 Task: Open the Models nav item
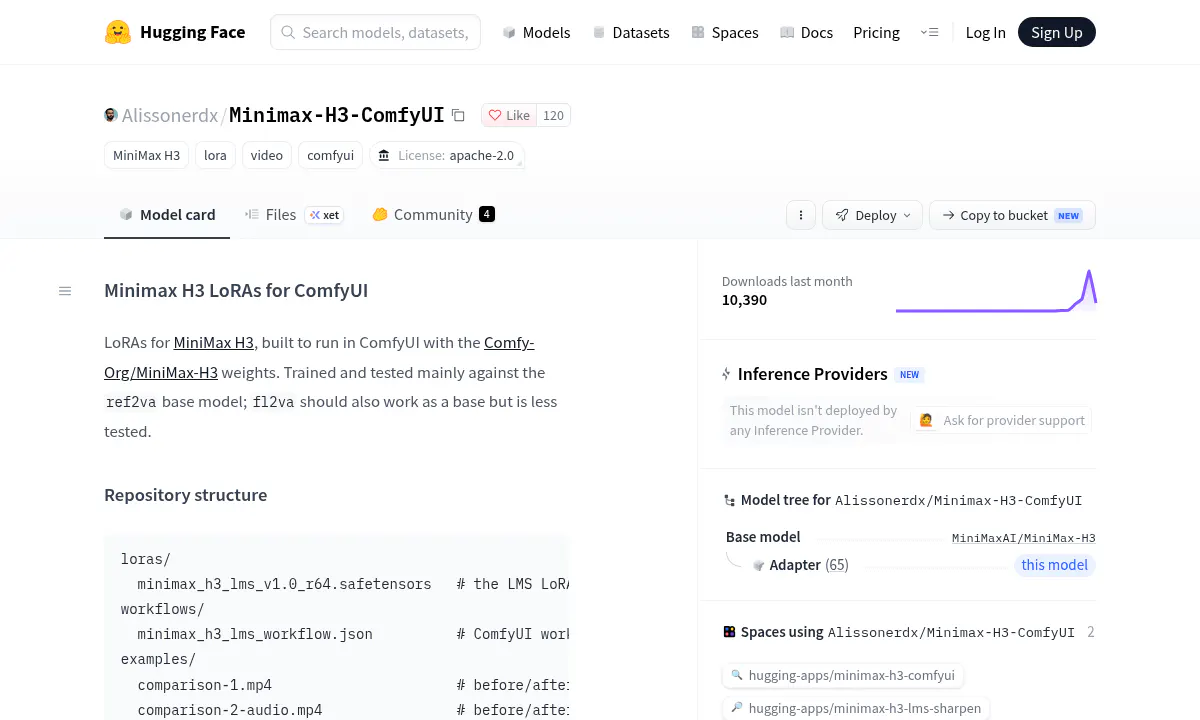click(x=536, y=32)
